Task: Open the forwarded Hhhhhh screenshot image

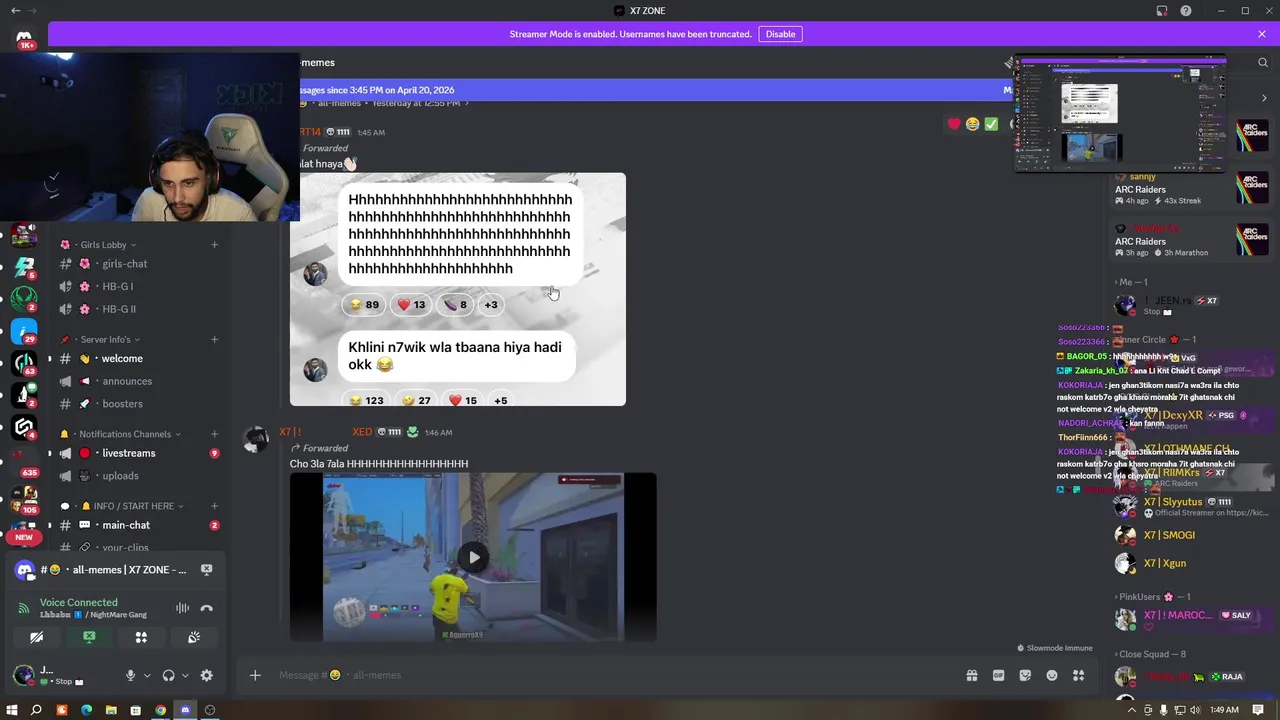Action: click(x=458, y=289)
